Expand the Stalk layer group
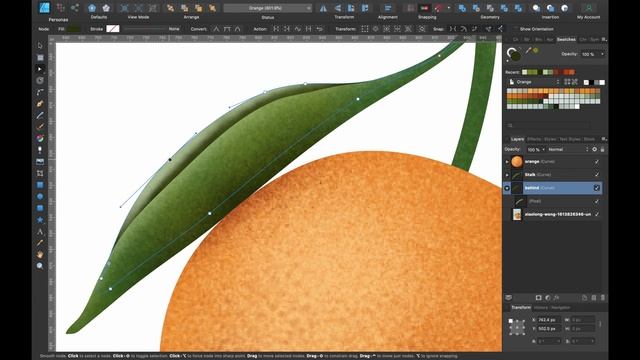640x360 pixels. tap(507, 175)
